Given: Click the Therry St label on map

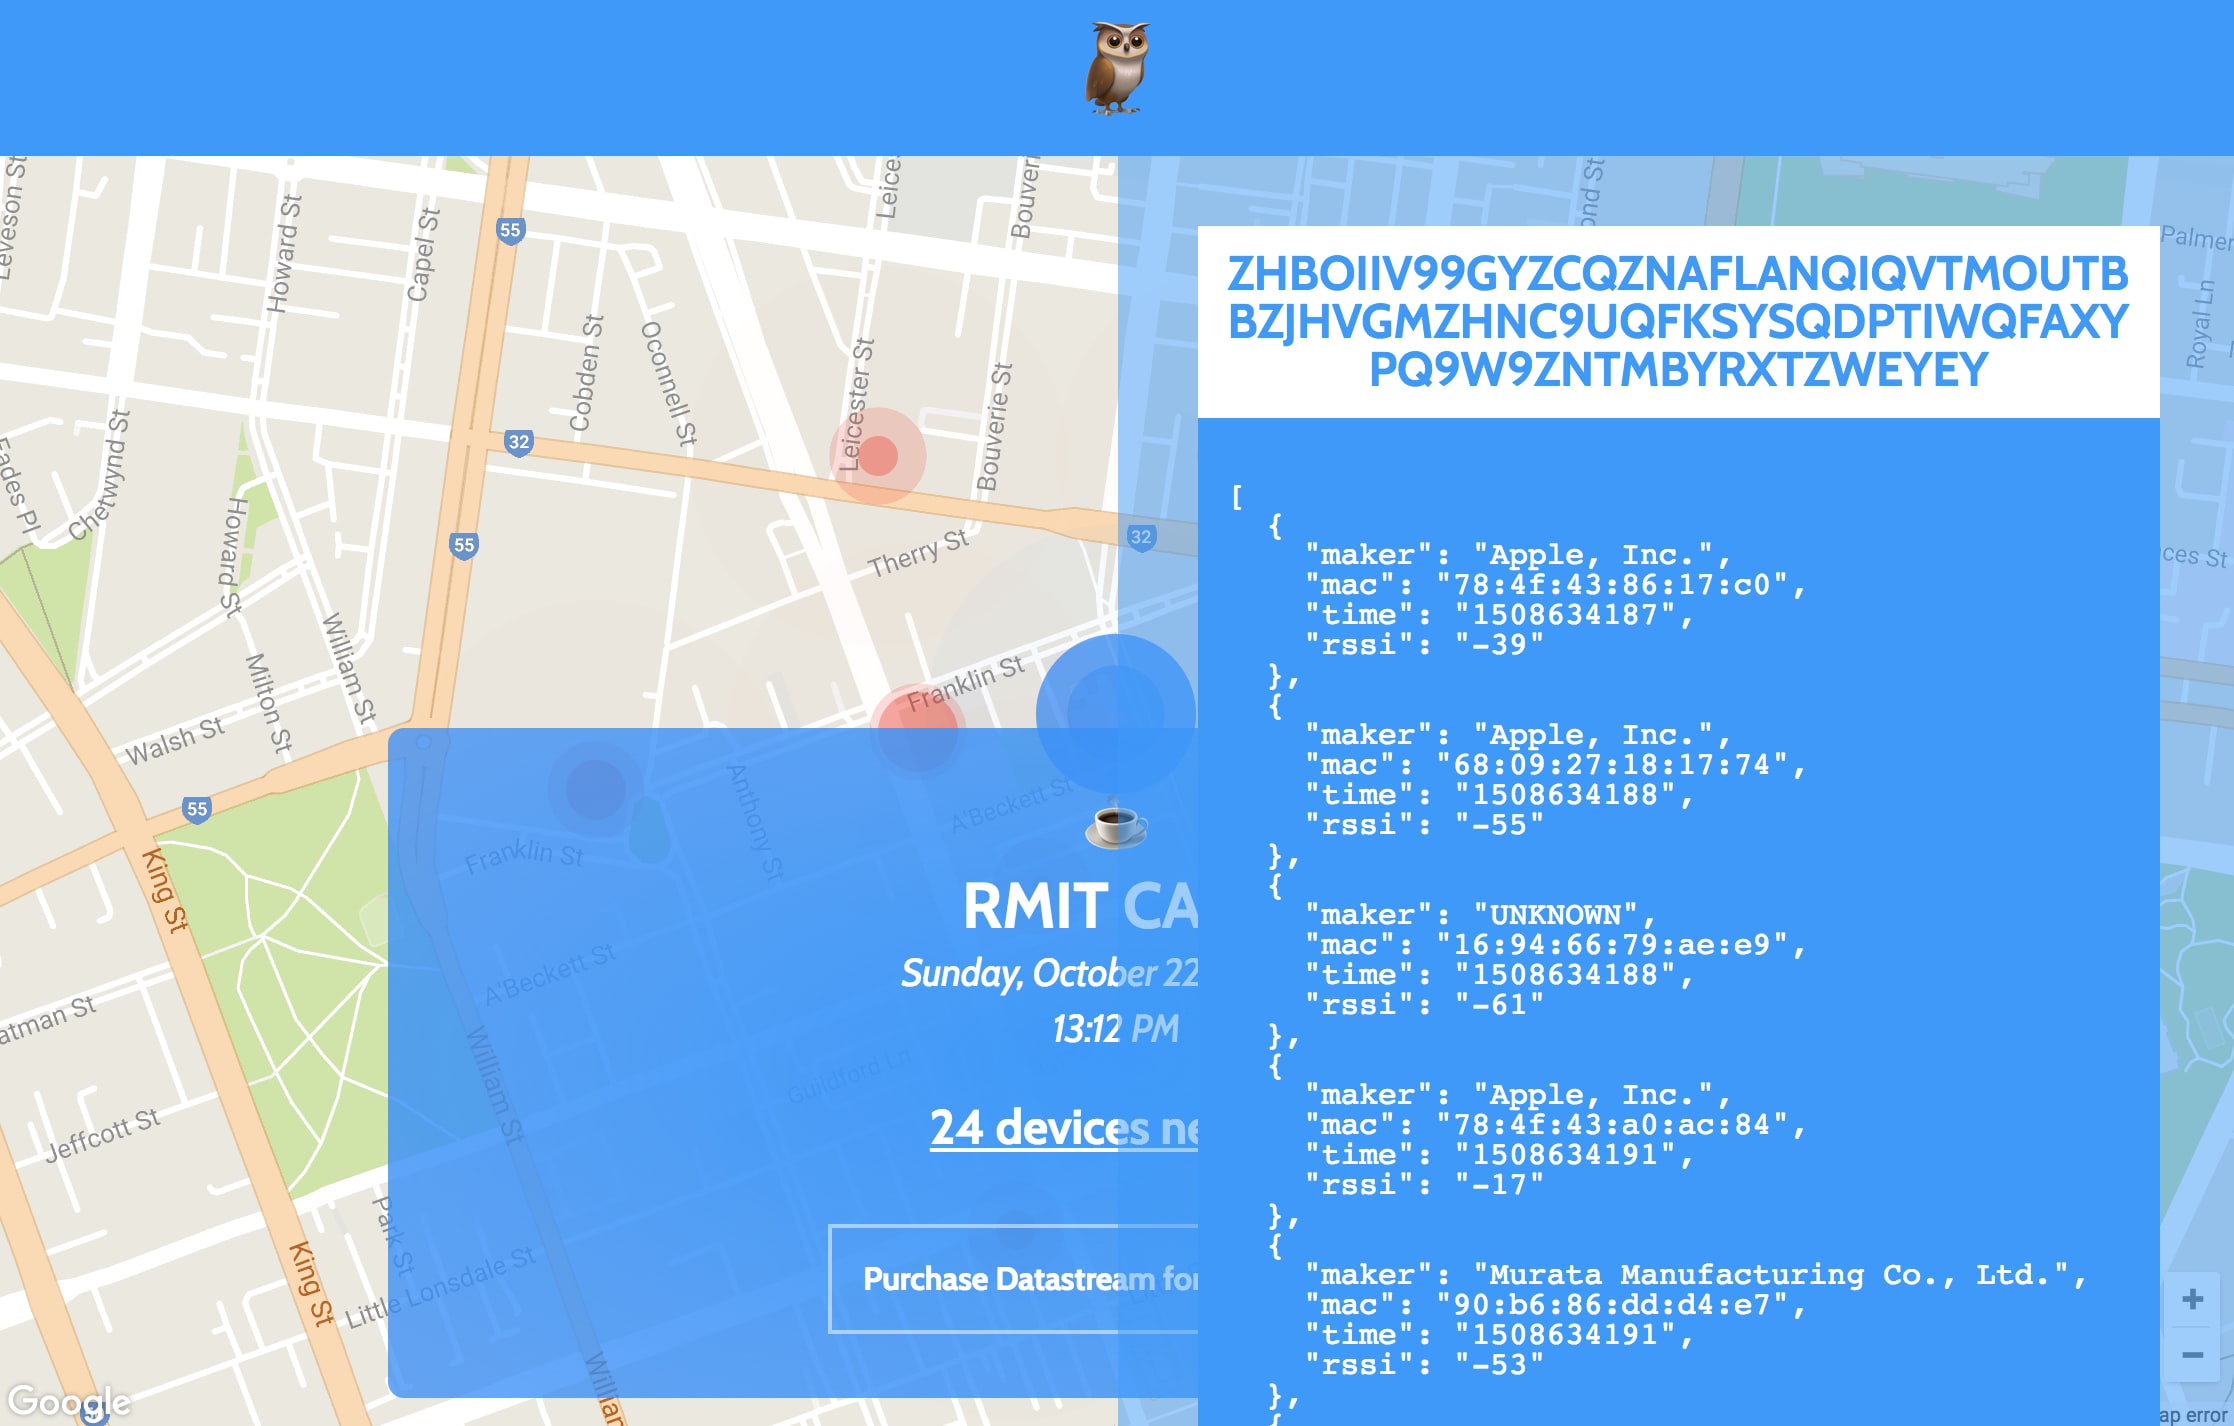Looking at the screenshot, I should tap(917, 553).
